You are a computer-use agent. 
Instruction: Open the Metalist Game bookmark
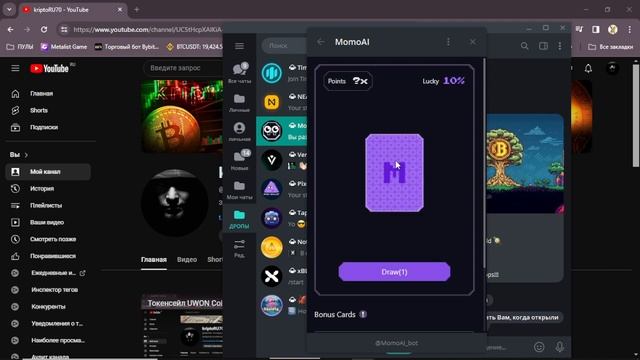[x=64, y=47]
